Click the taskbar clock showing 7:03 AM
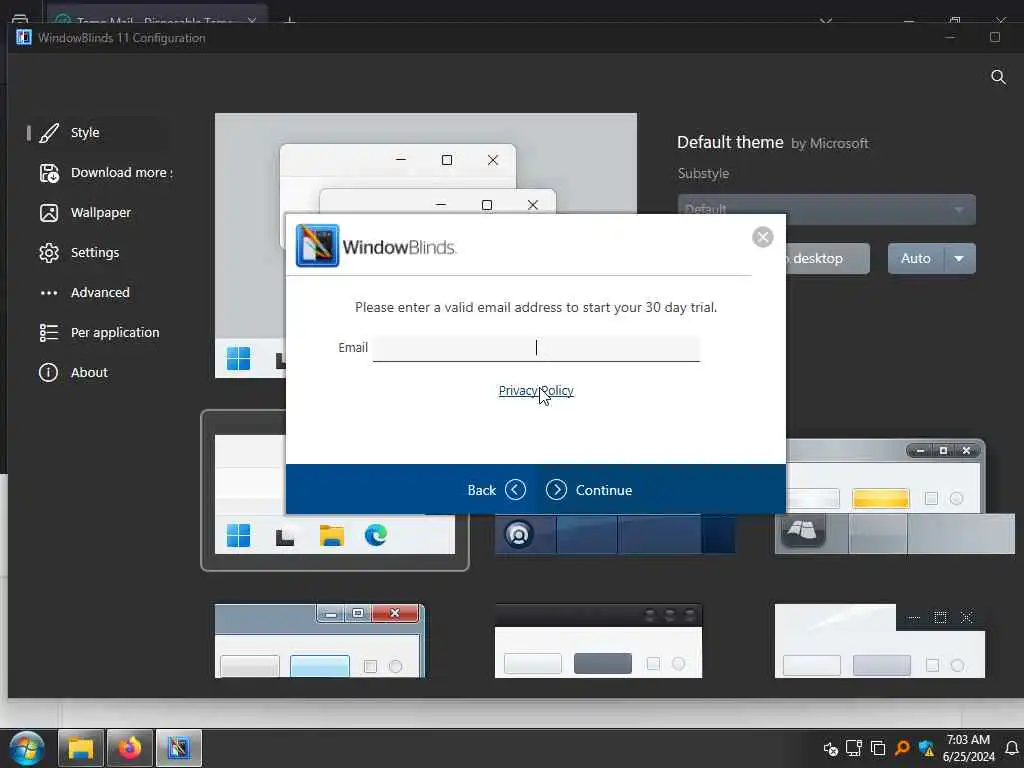Viewport: 1024px width, 768px height. (x=968, y=748)
